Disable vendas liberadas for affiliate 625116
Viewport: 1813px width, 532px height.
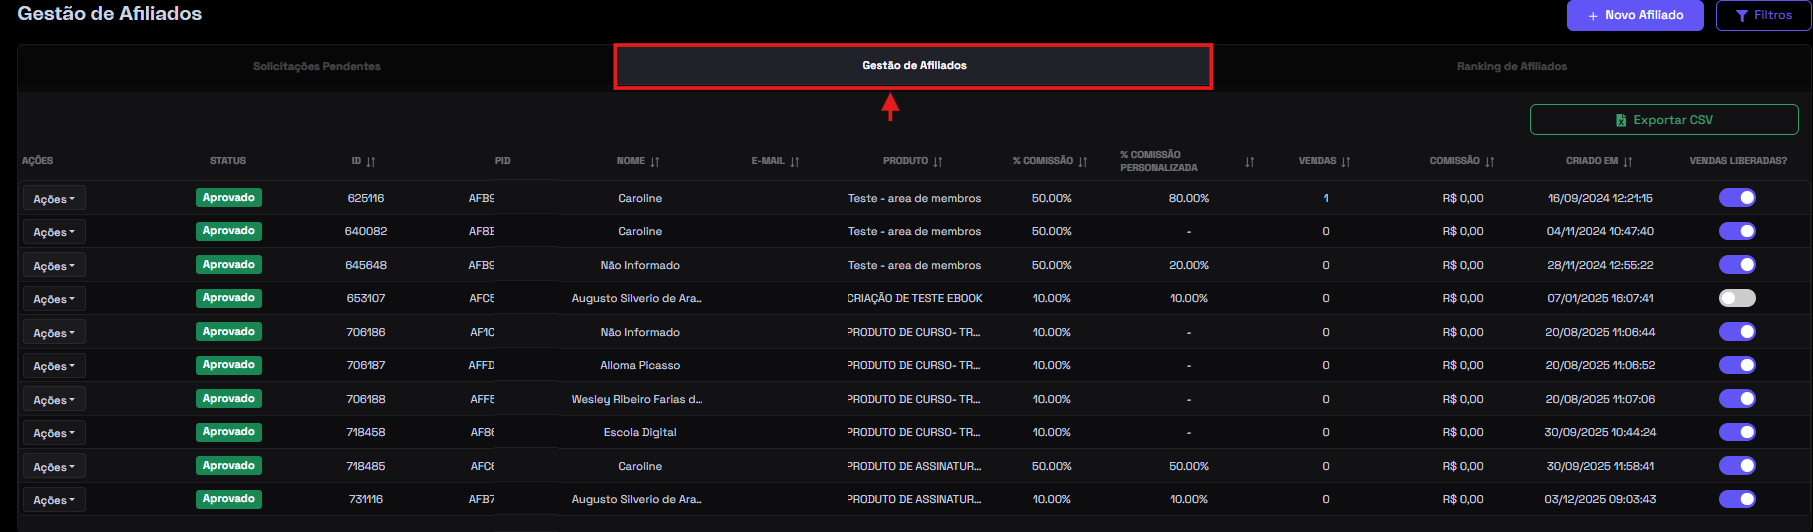[1737, 198]
